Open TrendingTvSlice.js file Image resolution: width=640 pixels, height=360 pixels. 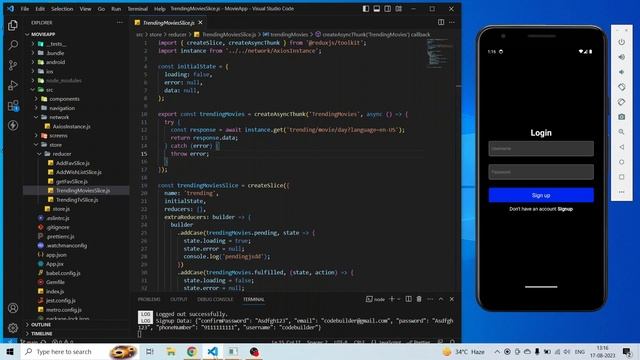[x=77, y=200]
